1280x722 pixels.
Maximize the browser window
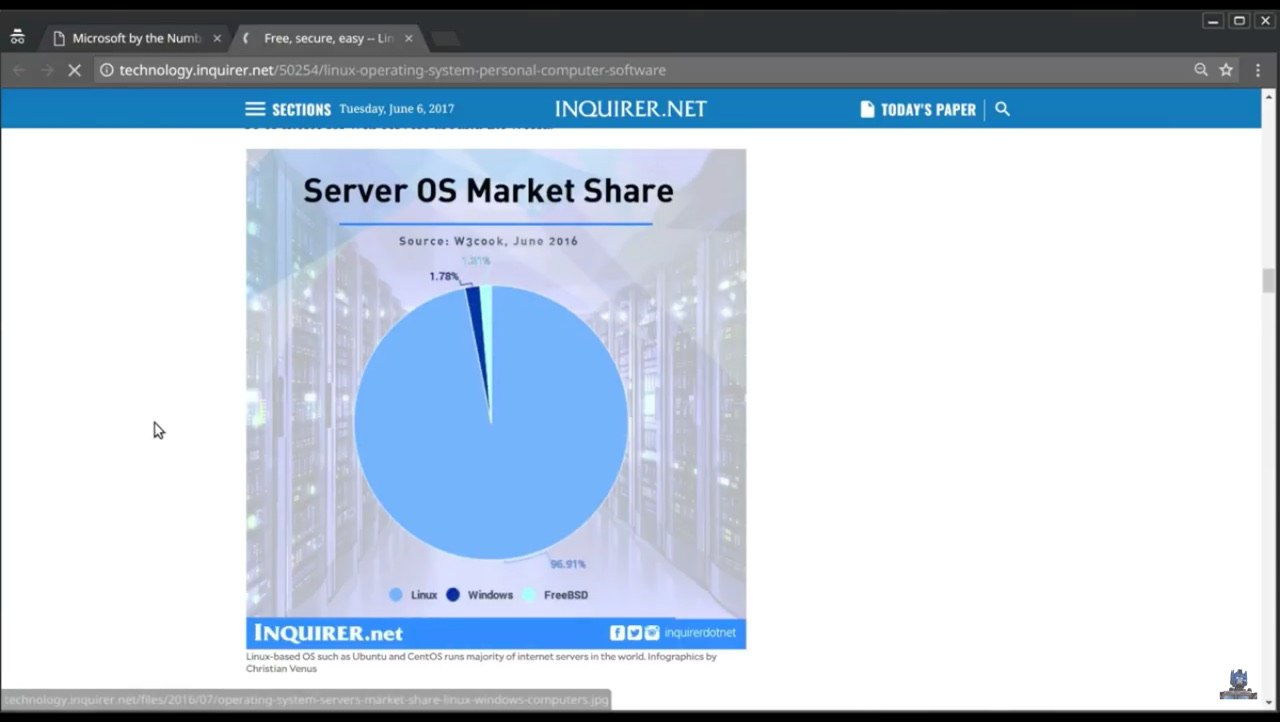point(1239,21)
